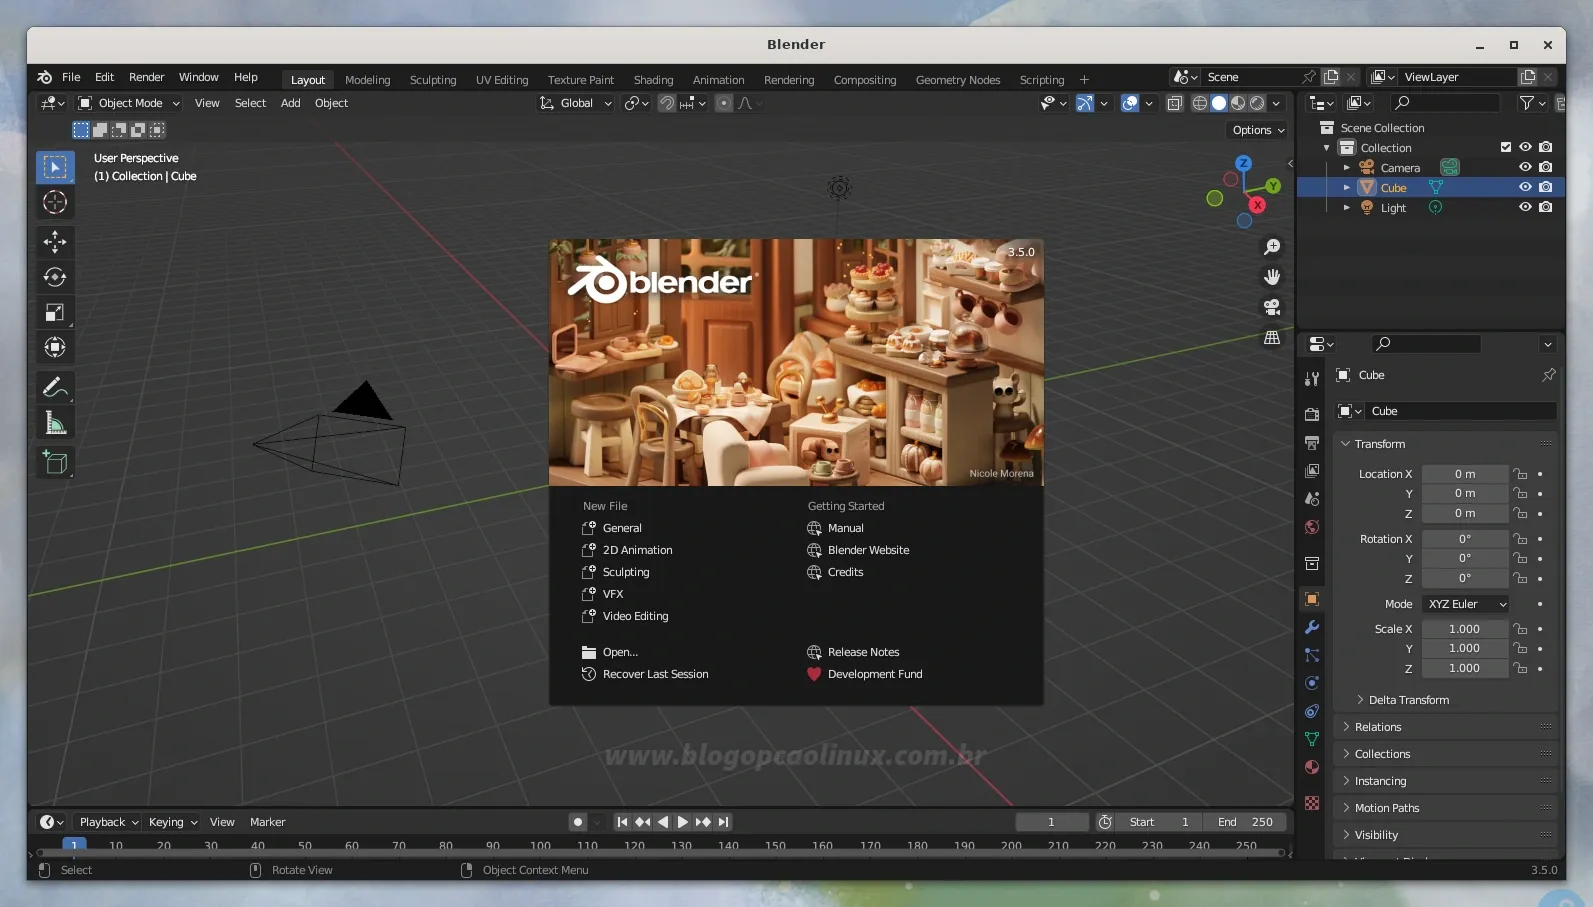The height and width of the screenshot is (907, 1593).
Task: Disable Cube in renders camera icon
Action: (x=1546, y=187)
